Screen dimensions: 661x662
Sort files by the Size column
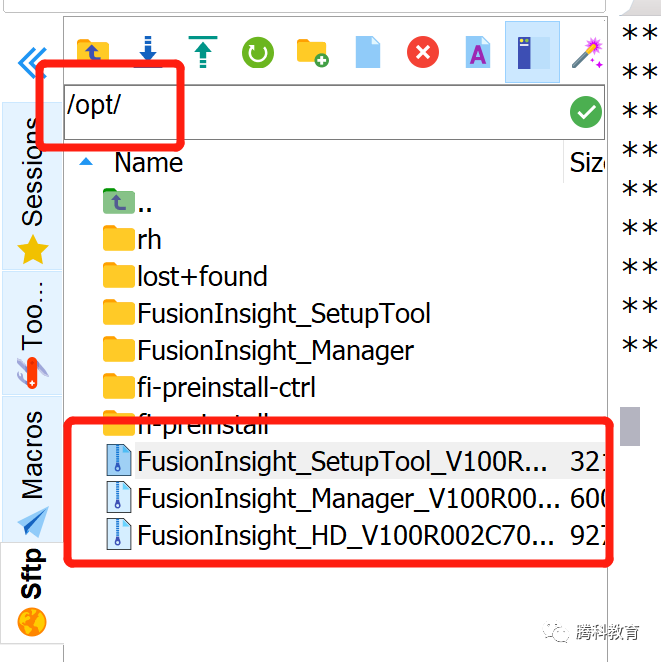(x=587, y=162)
